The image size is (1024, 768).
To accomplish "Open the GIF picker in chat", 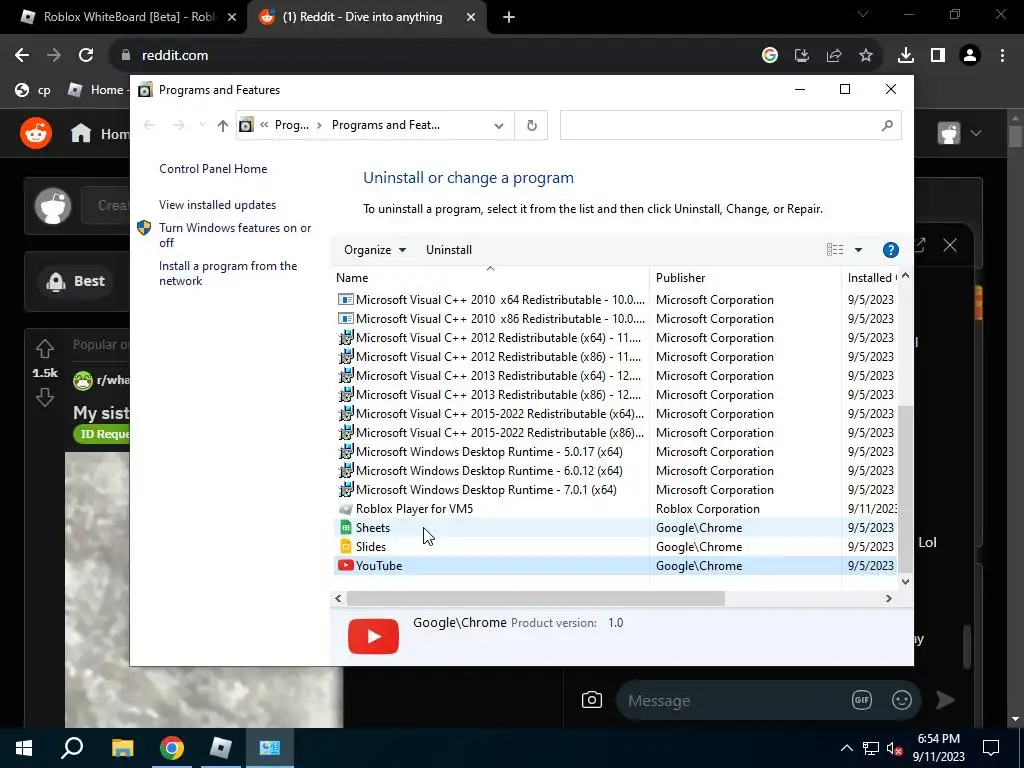I will [x=862, y=700].
